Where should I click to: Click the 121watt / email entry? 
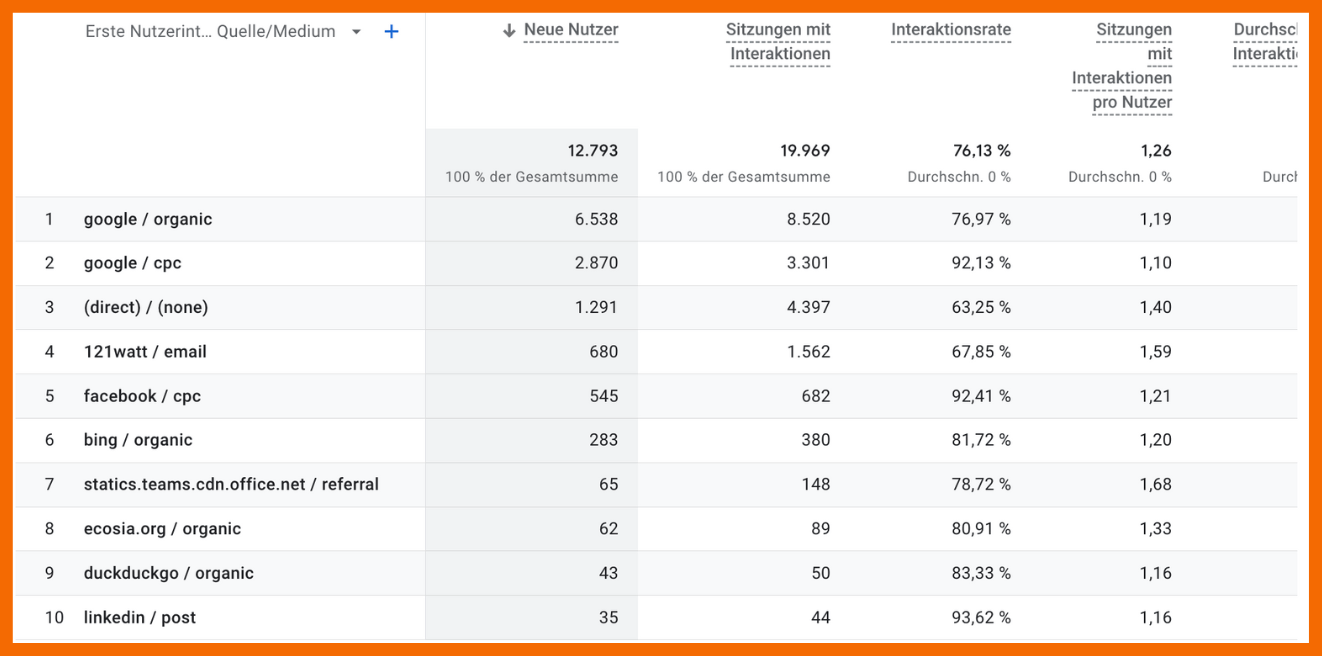[145, 352]
